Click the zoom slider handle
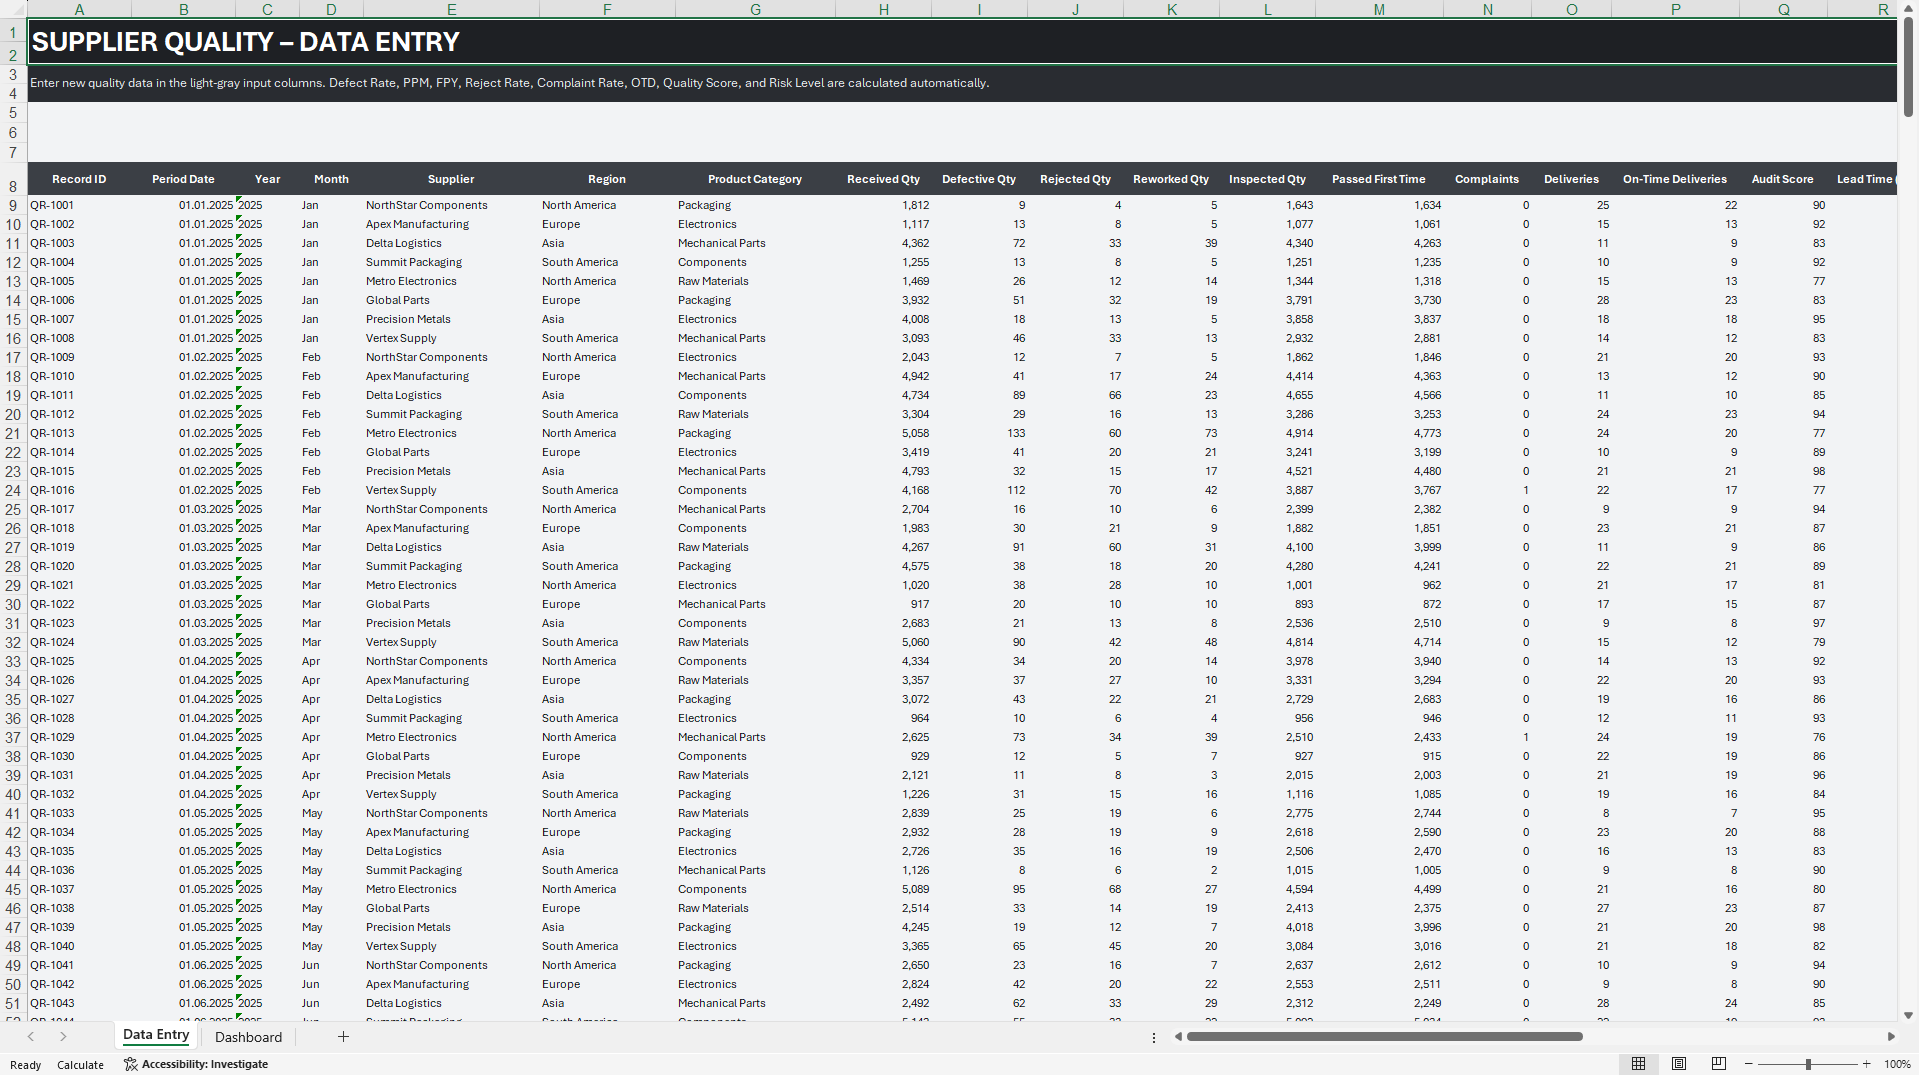This screenshot has width=1919, height=1075. [1808, 1064]
